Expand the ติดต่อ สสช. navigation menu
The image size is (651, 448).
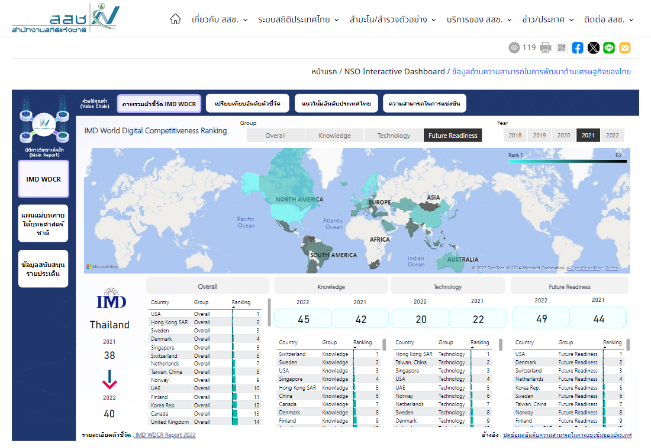[x=609, y=20]
